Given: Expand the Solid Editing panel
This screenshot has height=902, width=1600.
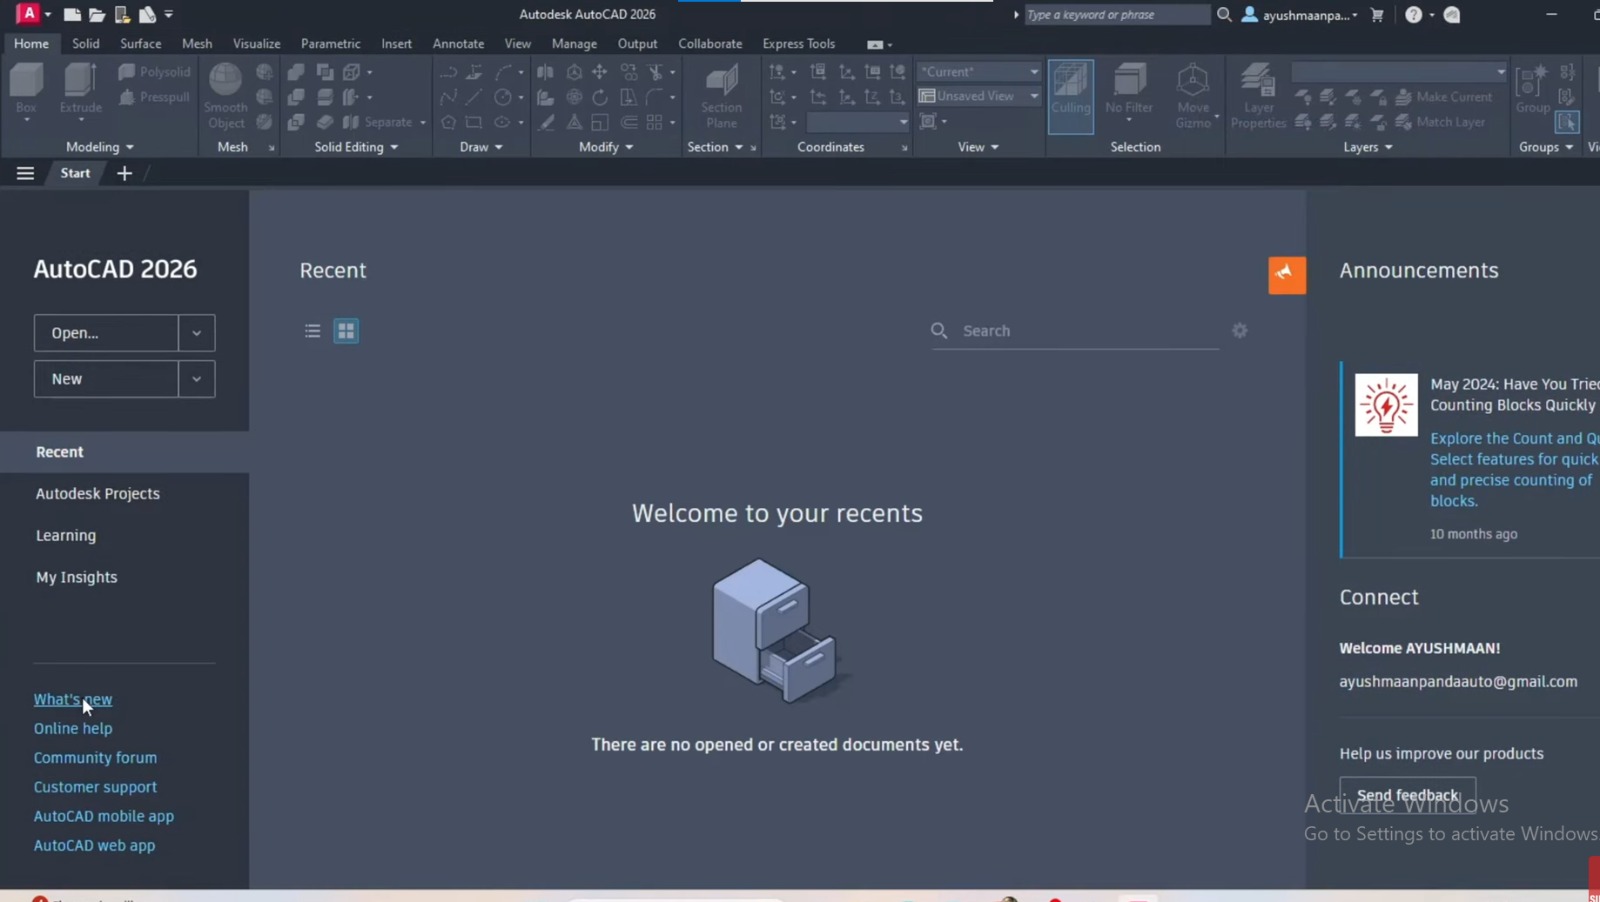Looking at the screenshot, I should click(x=356, y=147).
